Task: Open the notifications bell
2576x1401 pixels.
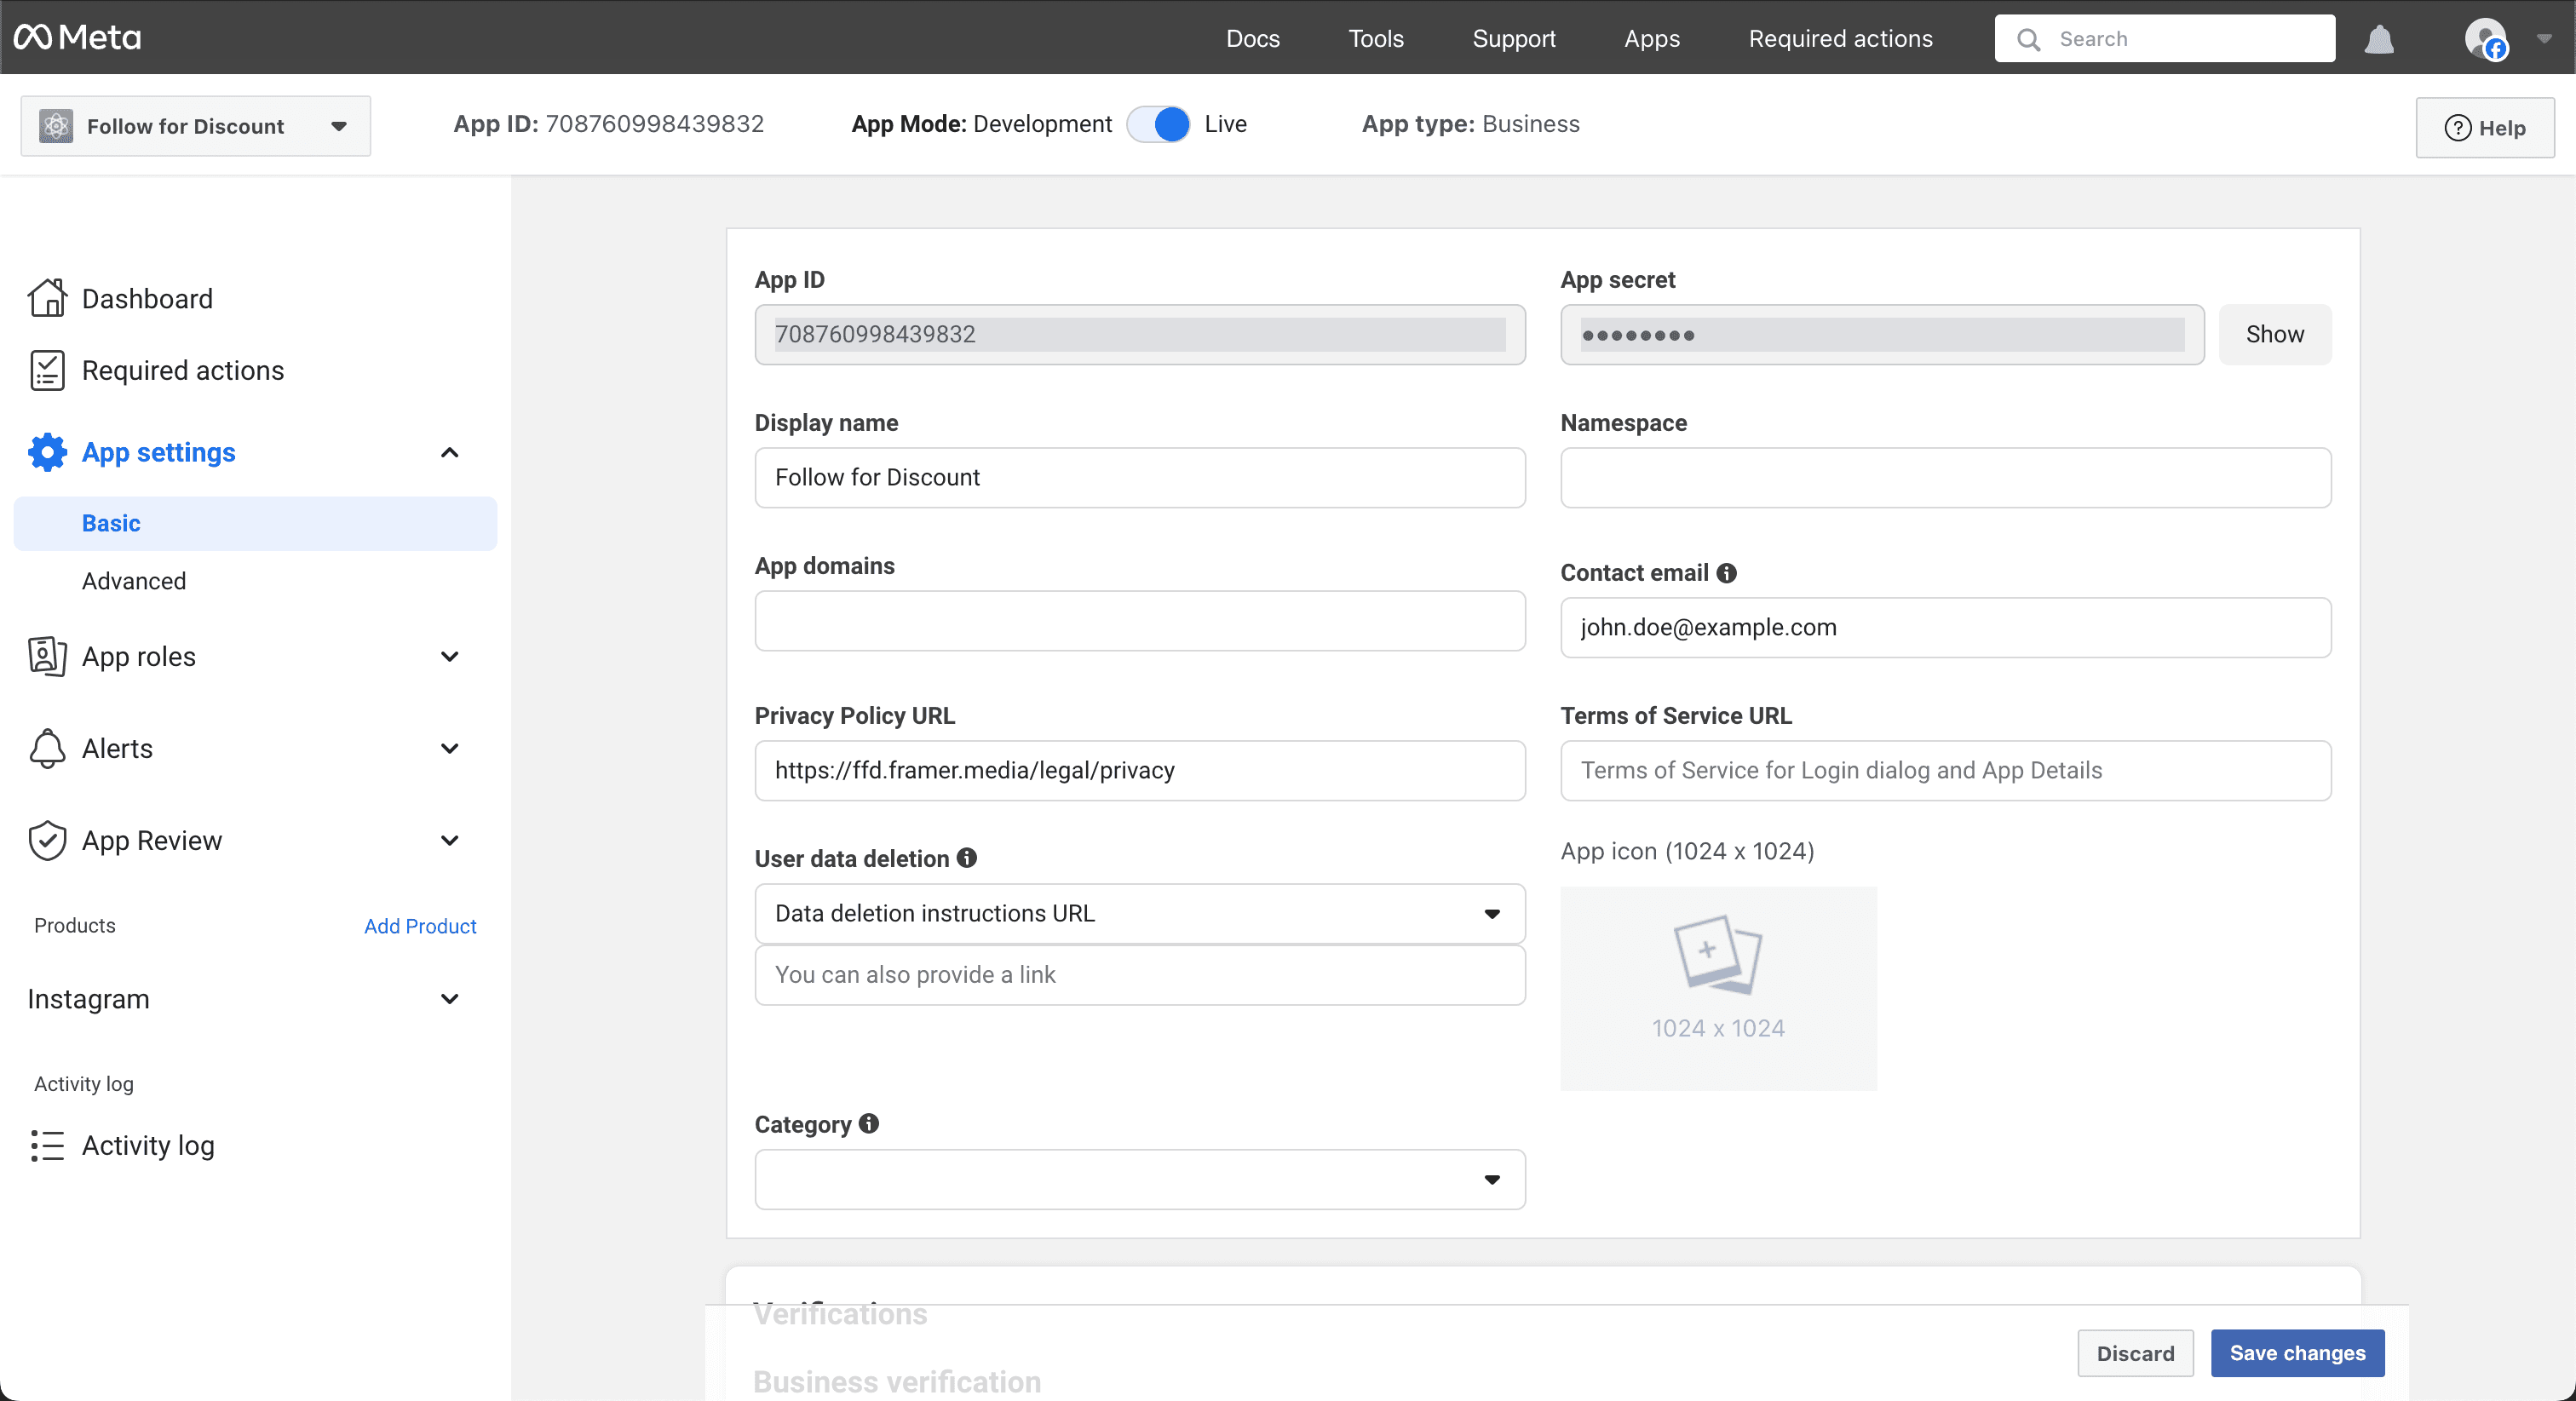Action: pos(2379,39)
